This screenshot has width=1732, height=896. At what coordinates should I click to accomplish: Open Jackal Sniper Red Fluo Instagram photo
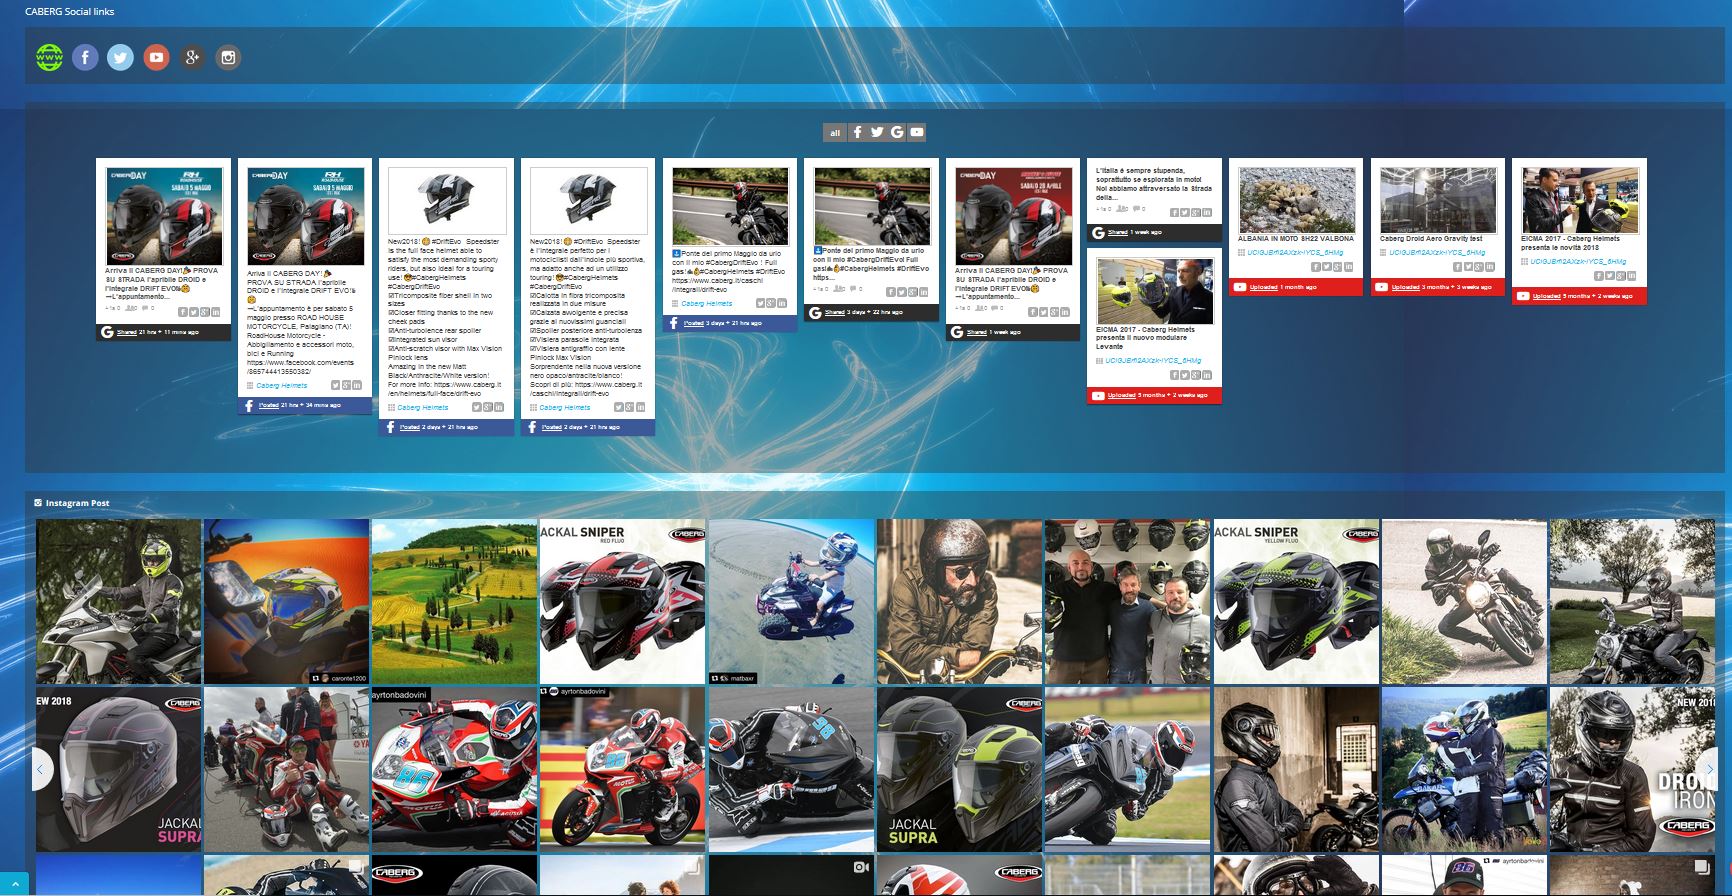(x=622, y=601)
